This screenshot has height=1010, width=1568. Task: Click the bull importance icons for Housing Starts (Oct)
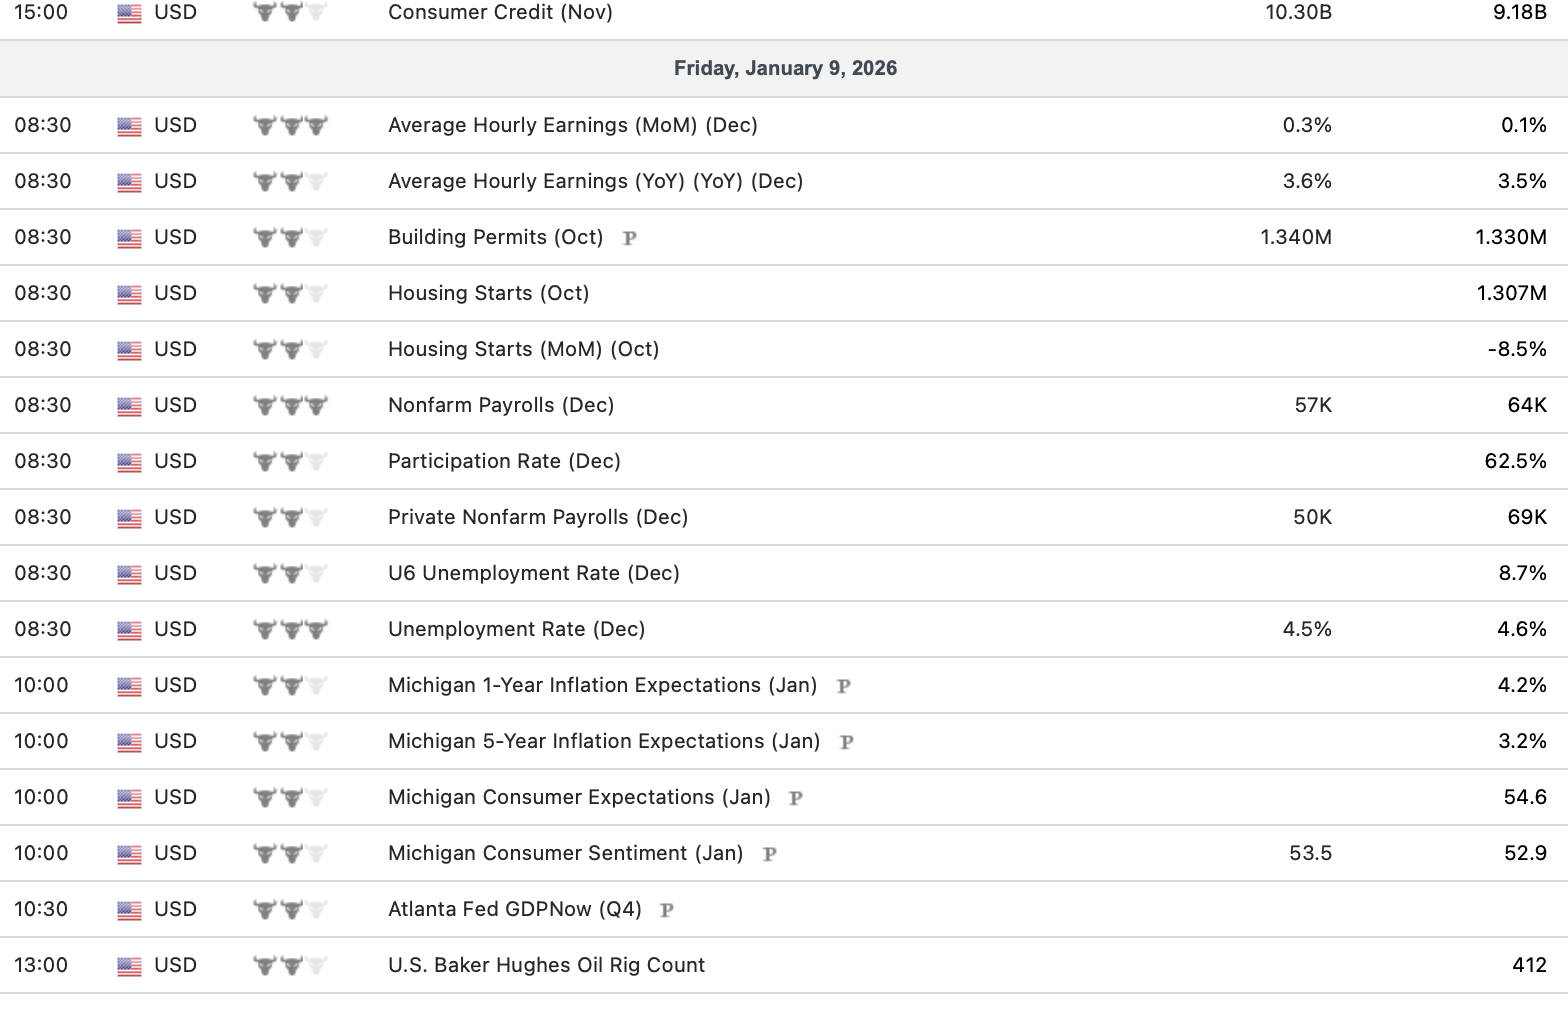click(290, 294)
